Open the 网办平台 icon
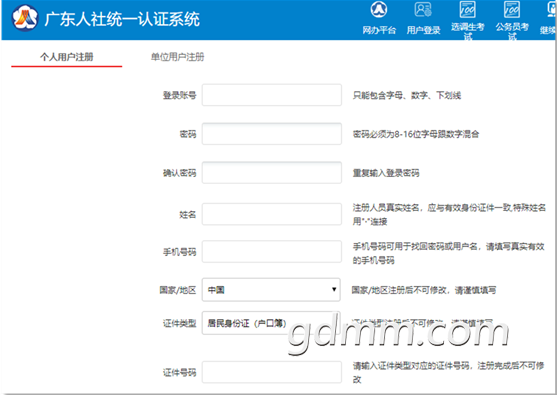557x395 pixels. [x=379, y=10]
